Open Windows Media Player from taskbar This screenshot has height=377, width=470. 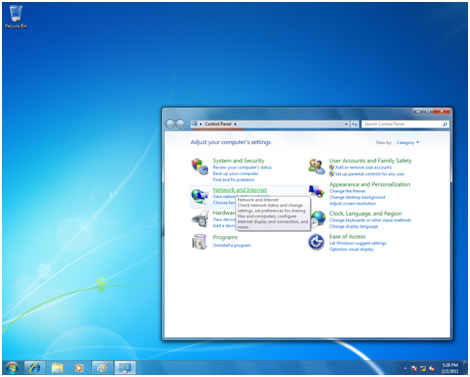pos(79,368)
